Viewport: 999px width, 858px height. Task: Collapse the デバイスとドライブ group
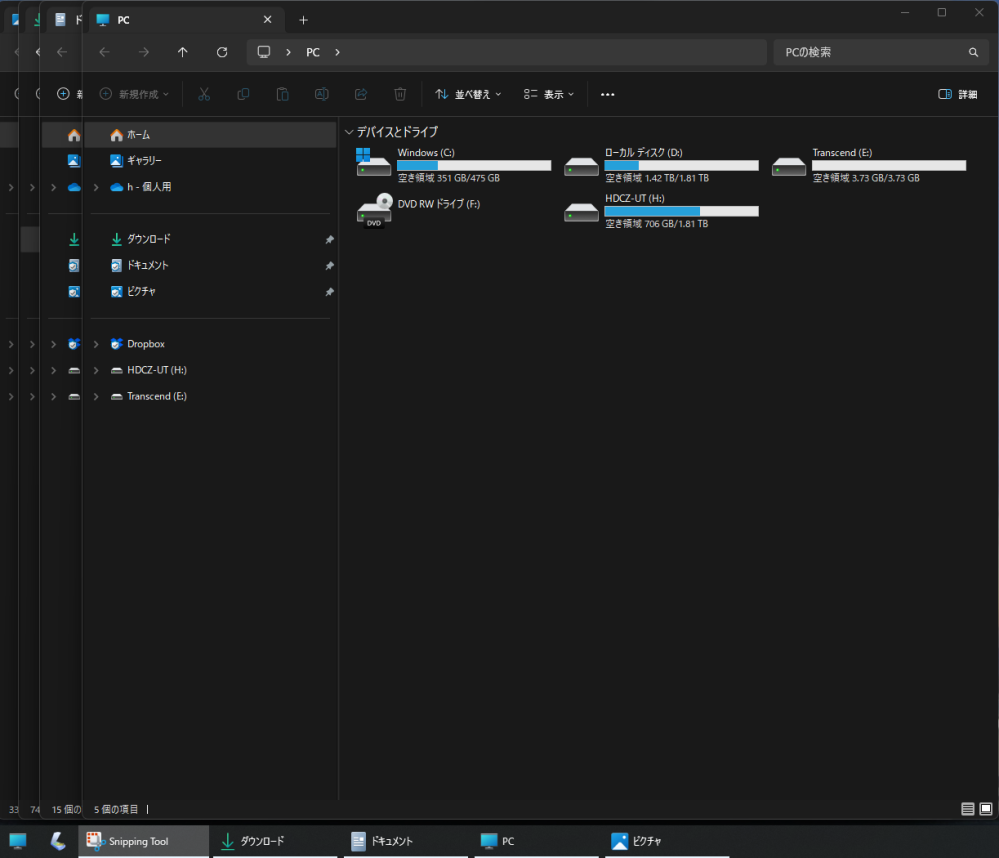click(x=348, y=132)
